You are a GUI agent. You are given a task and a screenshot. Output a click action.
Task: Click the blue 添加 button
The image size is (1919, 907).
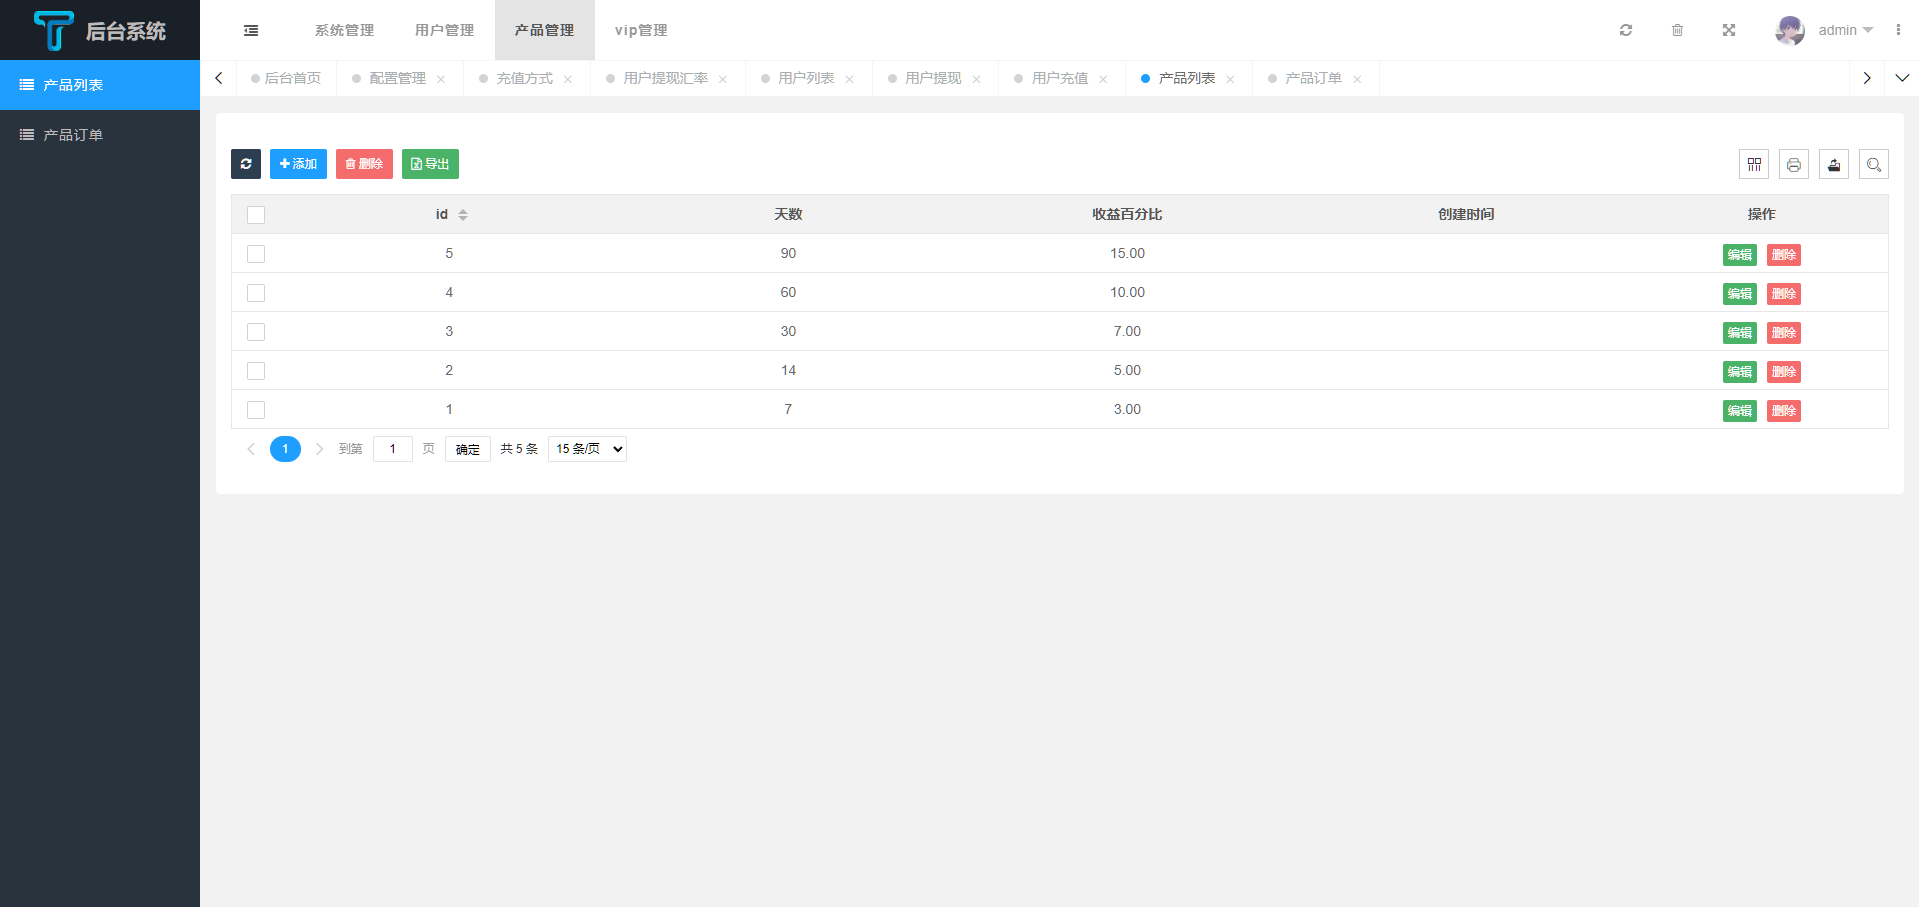298,164
